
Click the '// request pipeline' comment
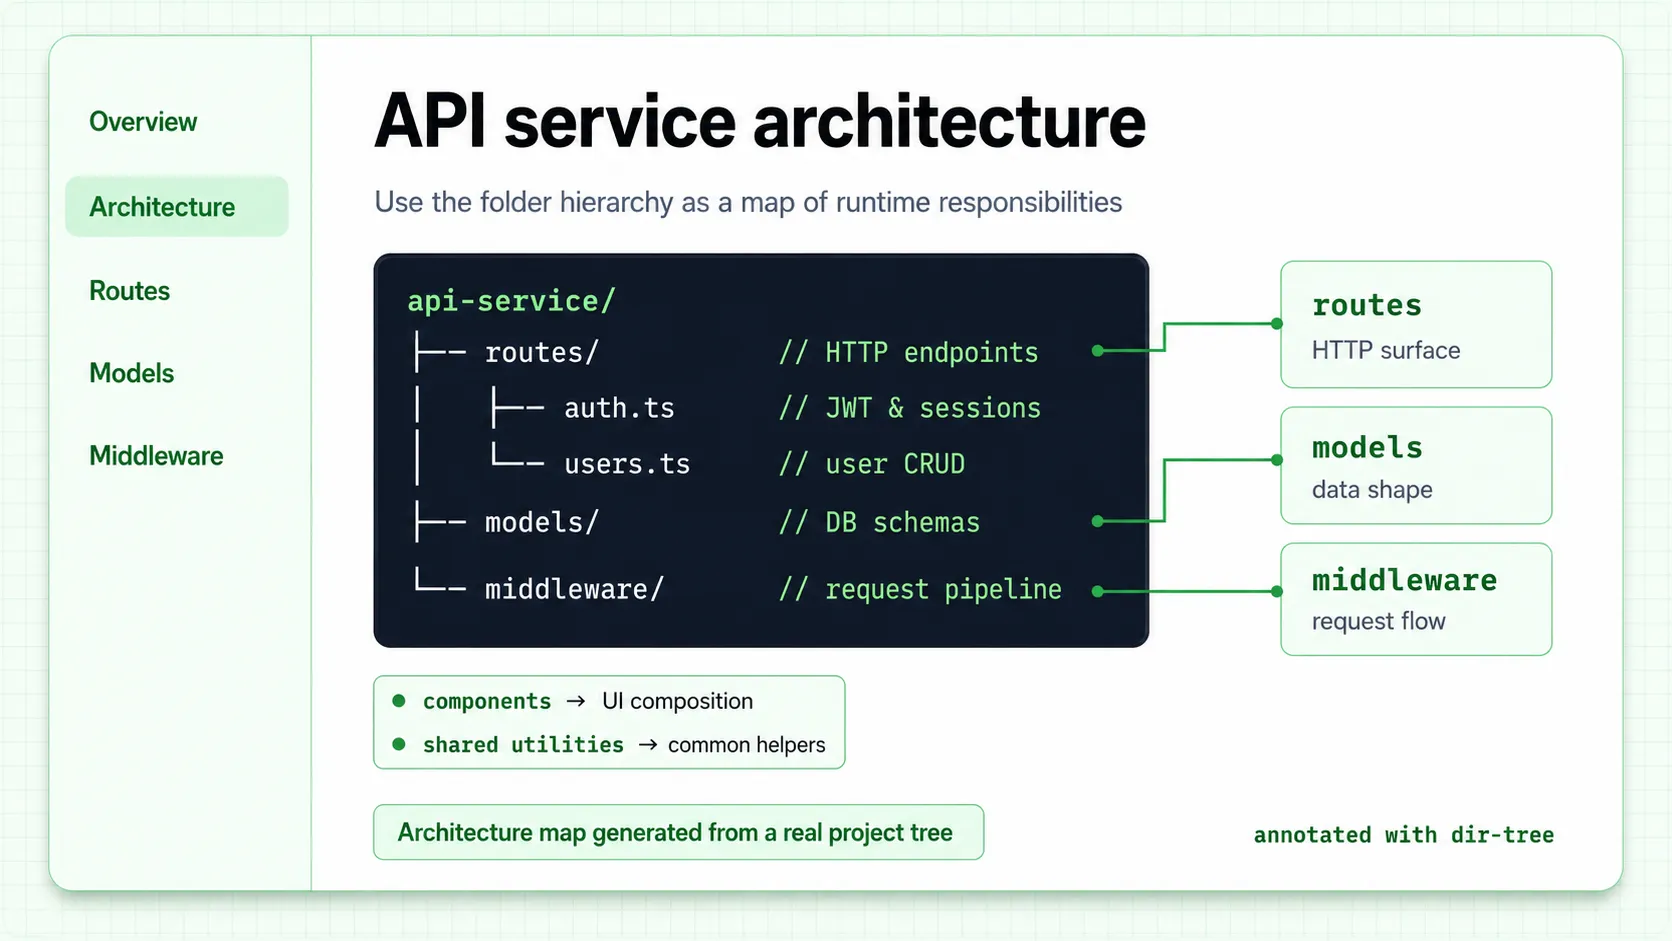click(920, 589)
